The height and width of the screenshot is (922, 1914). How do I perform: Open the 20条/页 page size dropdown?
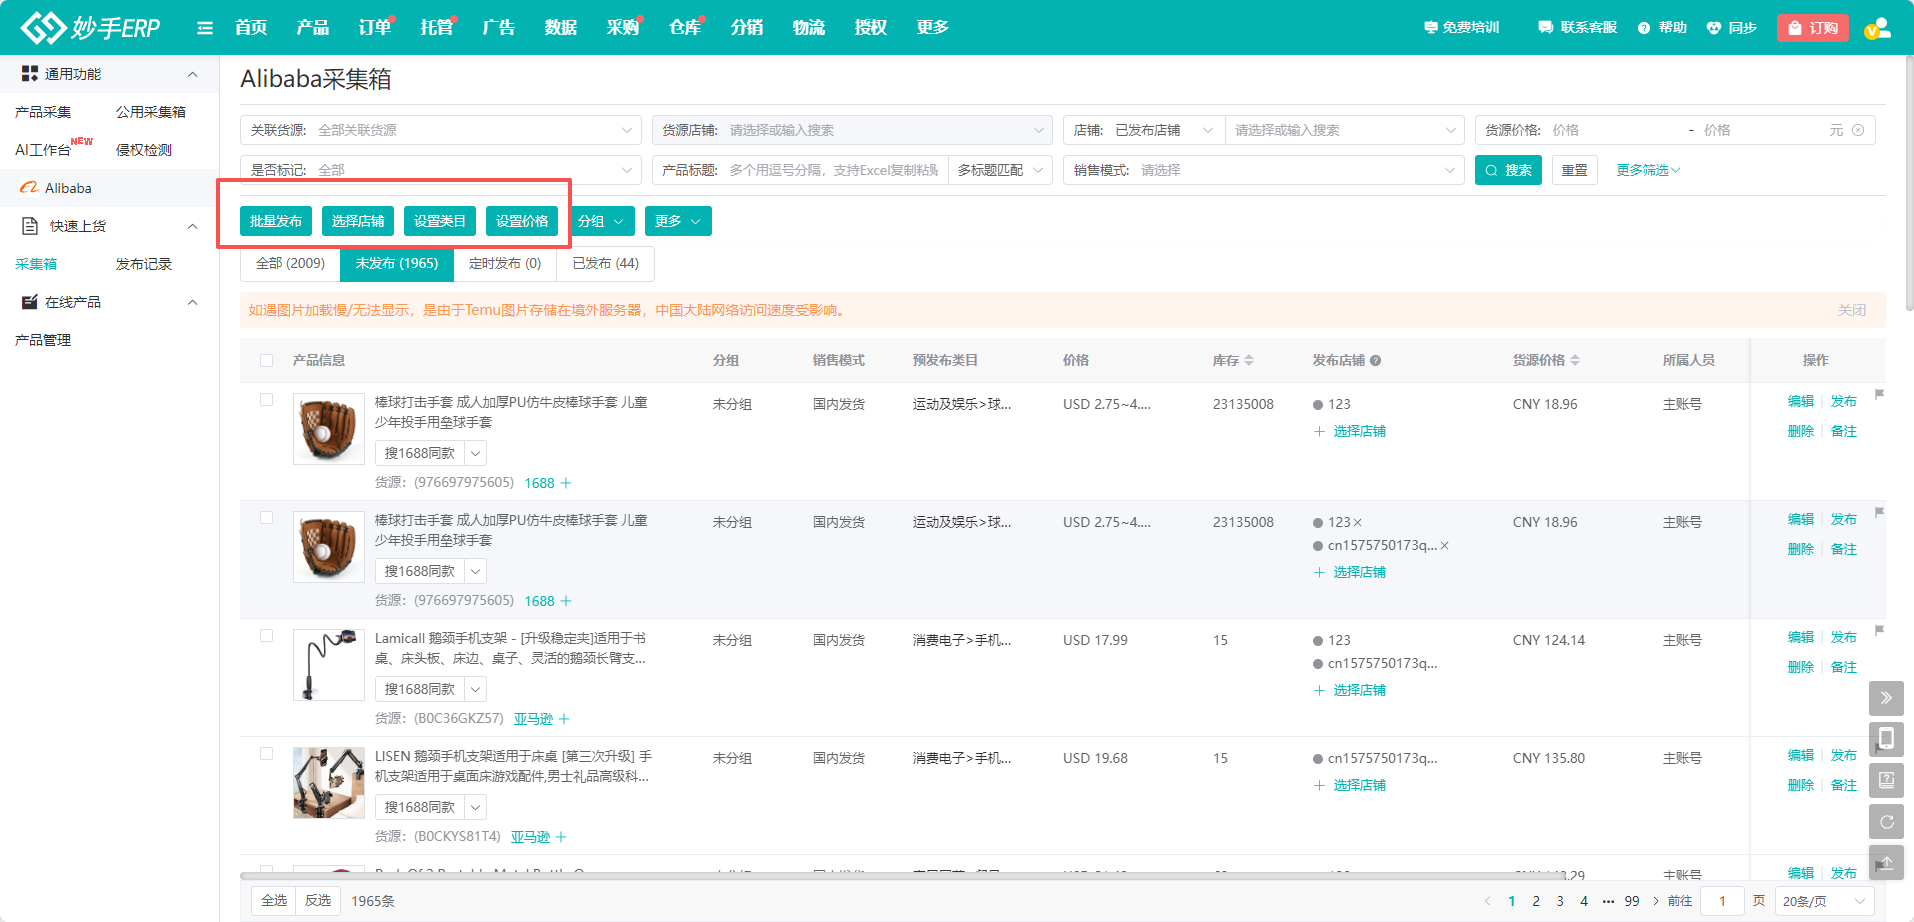(1824, 901)
